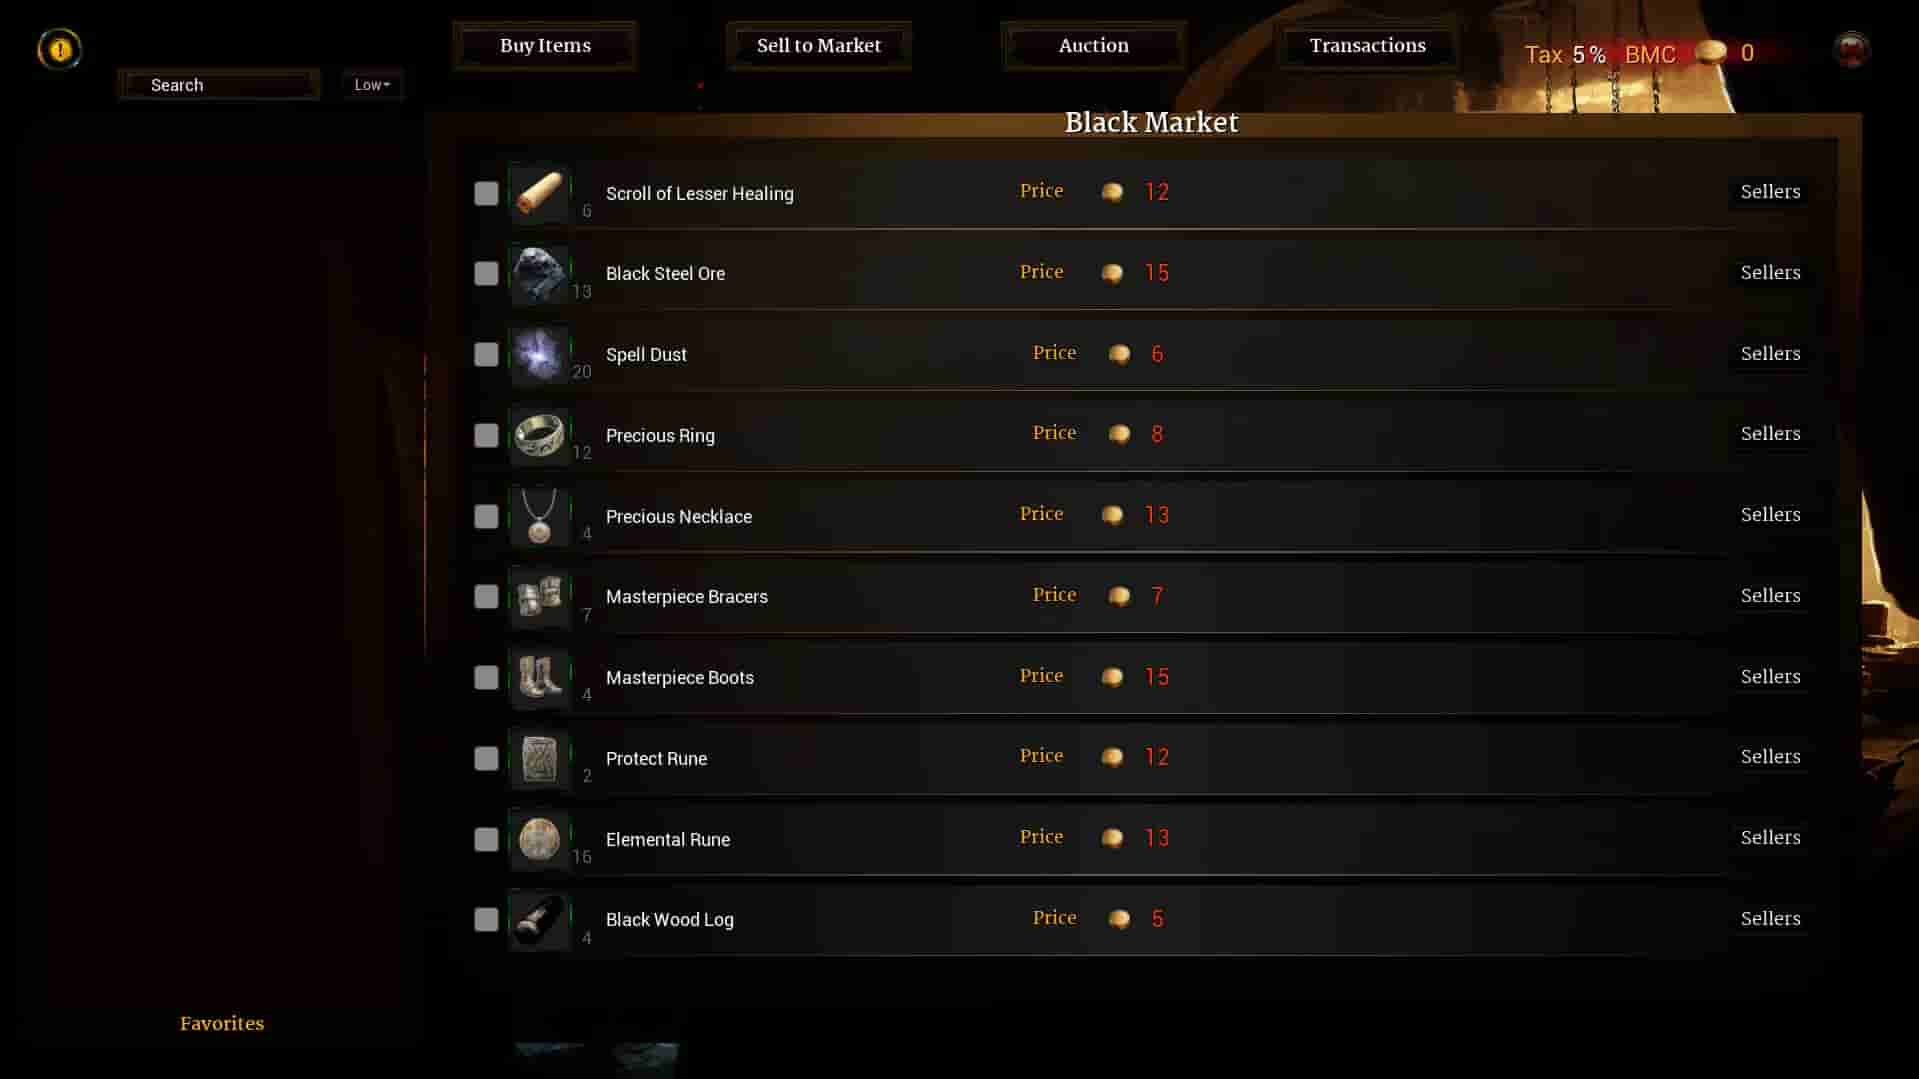Tick the Masterpiece Bracers checkbox

click(486, 597)
